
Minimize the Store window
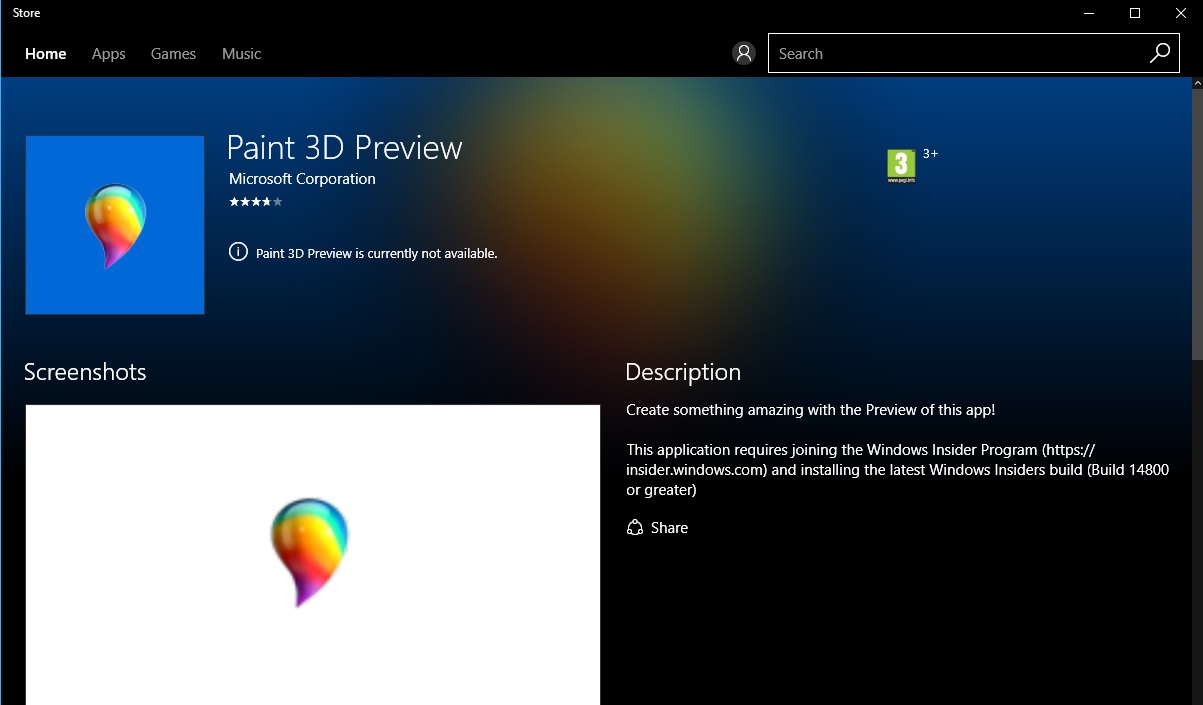[x=1088, y=13]
